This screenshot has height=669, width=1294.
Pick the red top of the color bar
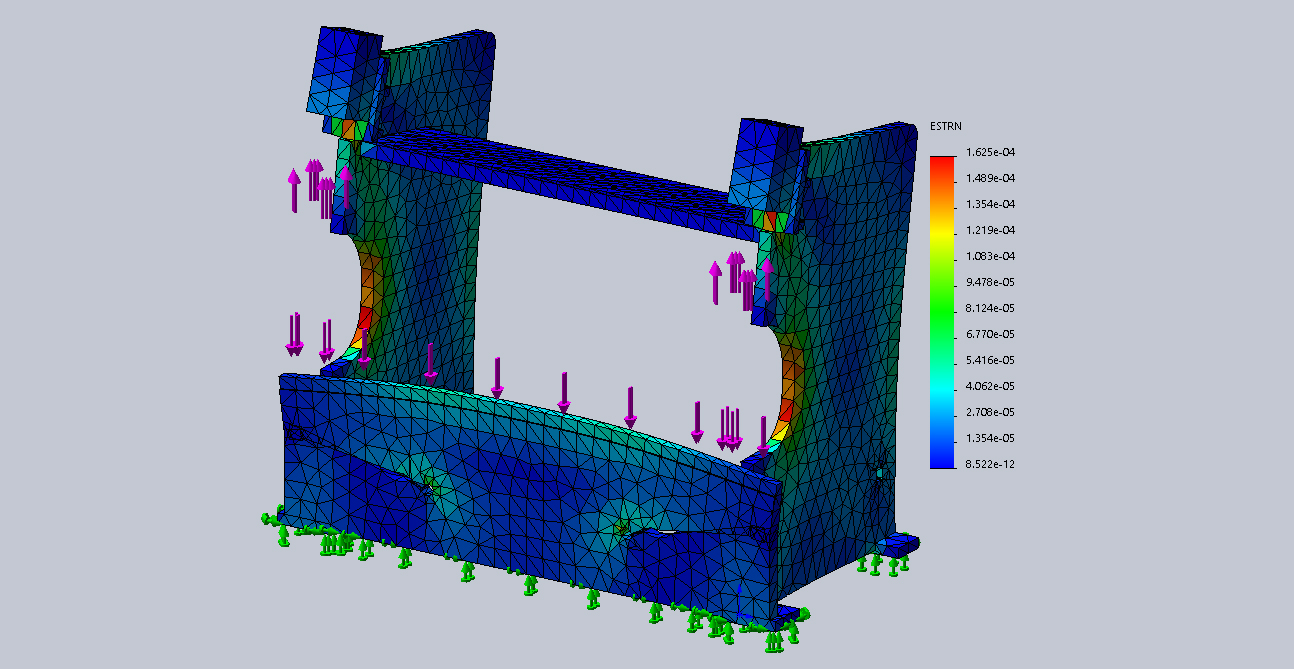point(942,162)
